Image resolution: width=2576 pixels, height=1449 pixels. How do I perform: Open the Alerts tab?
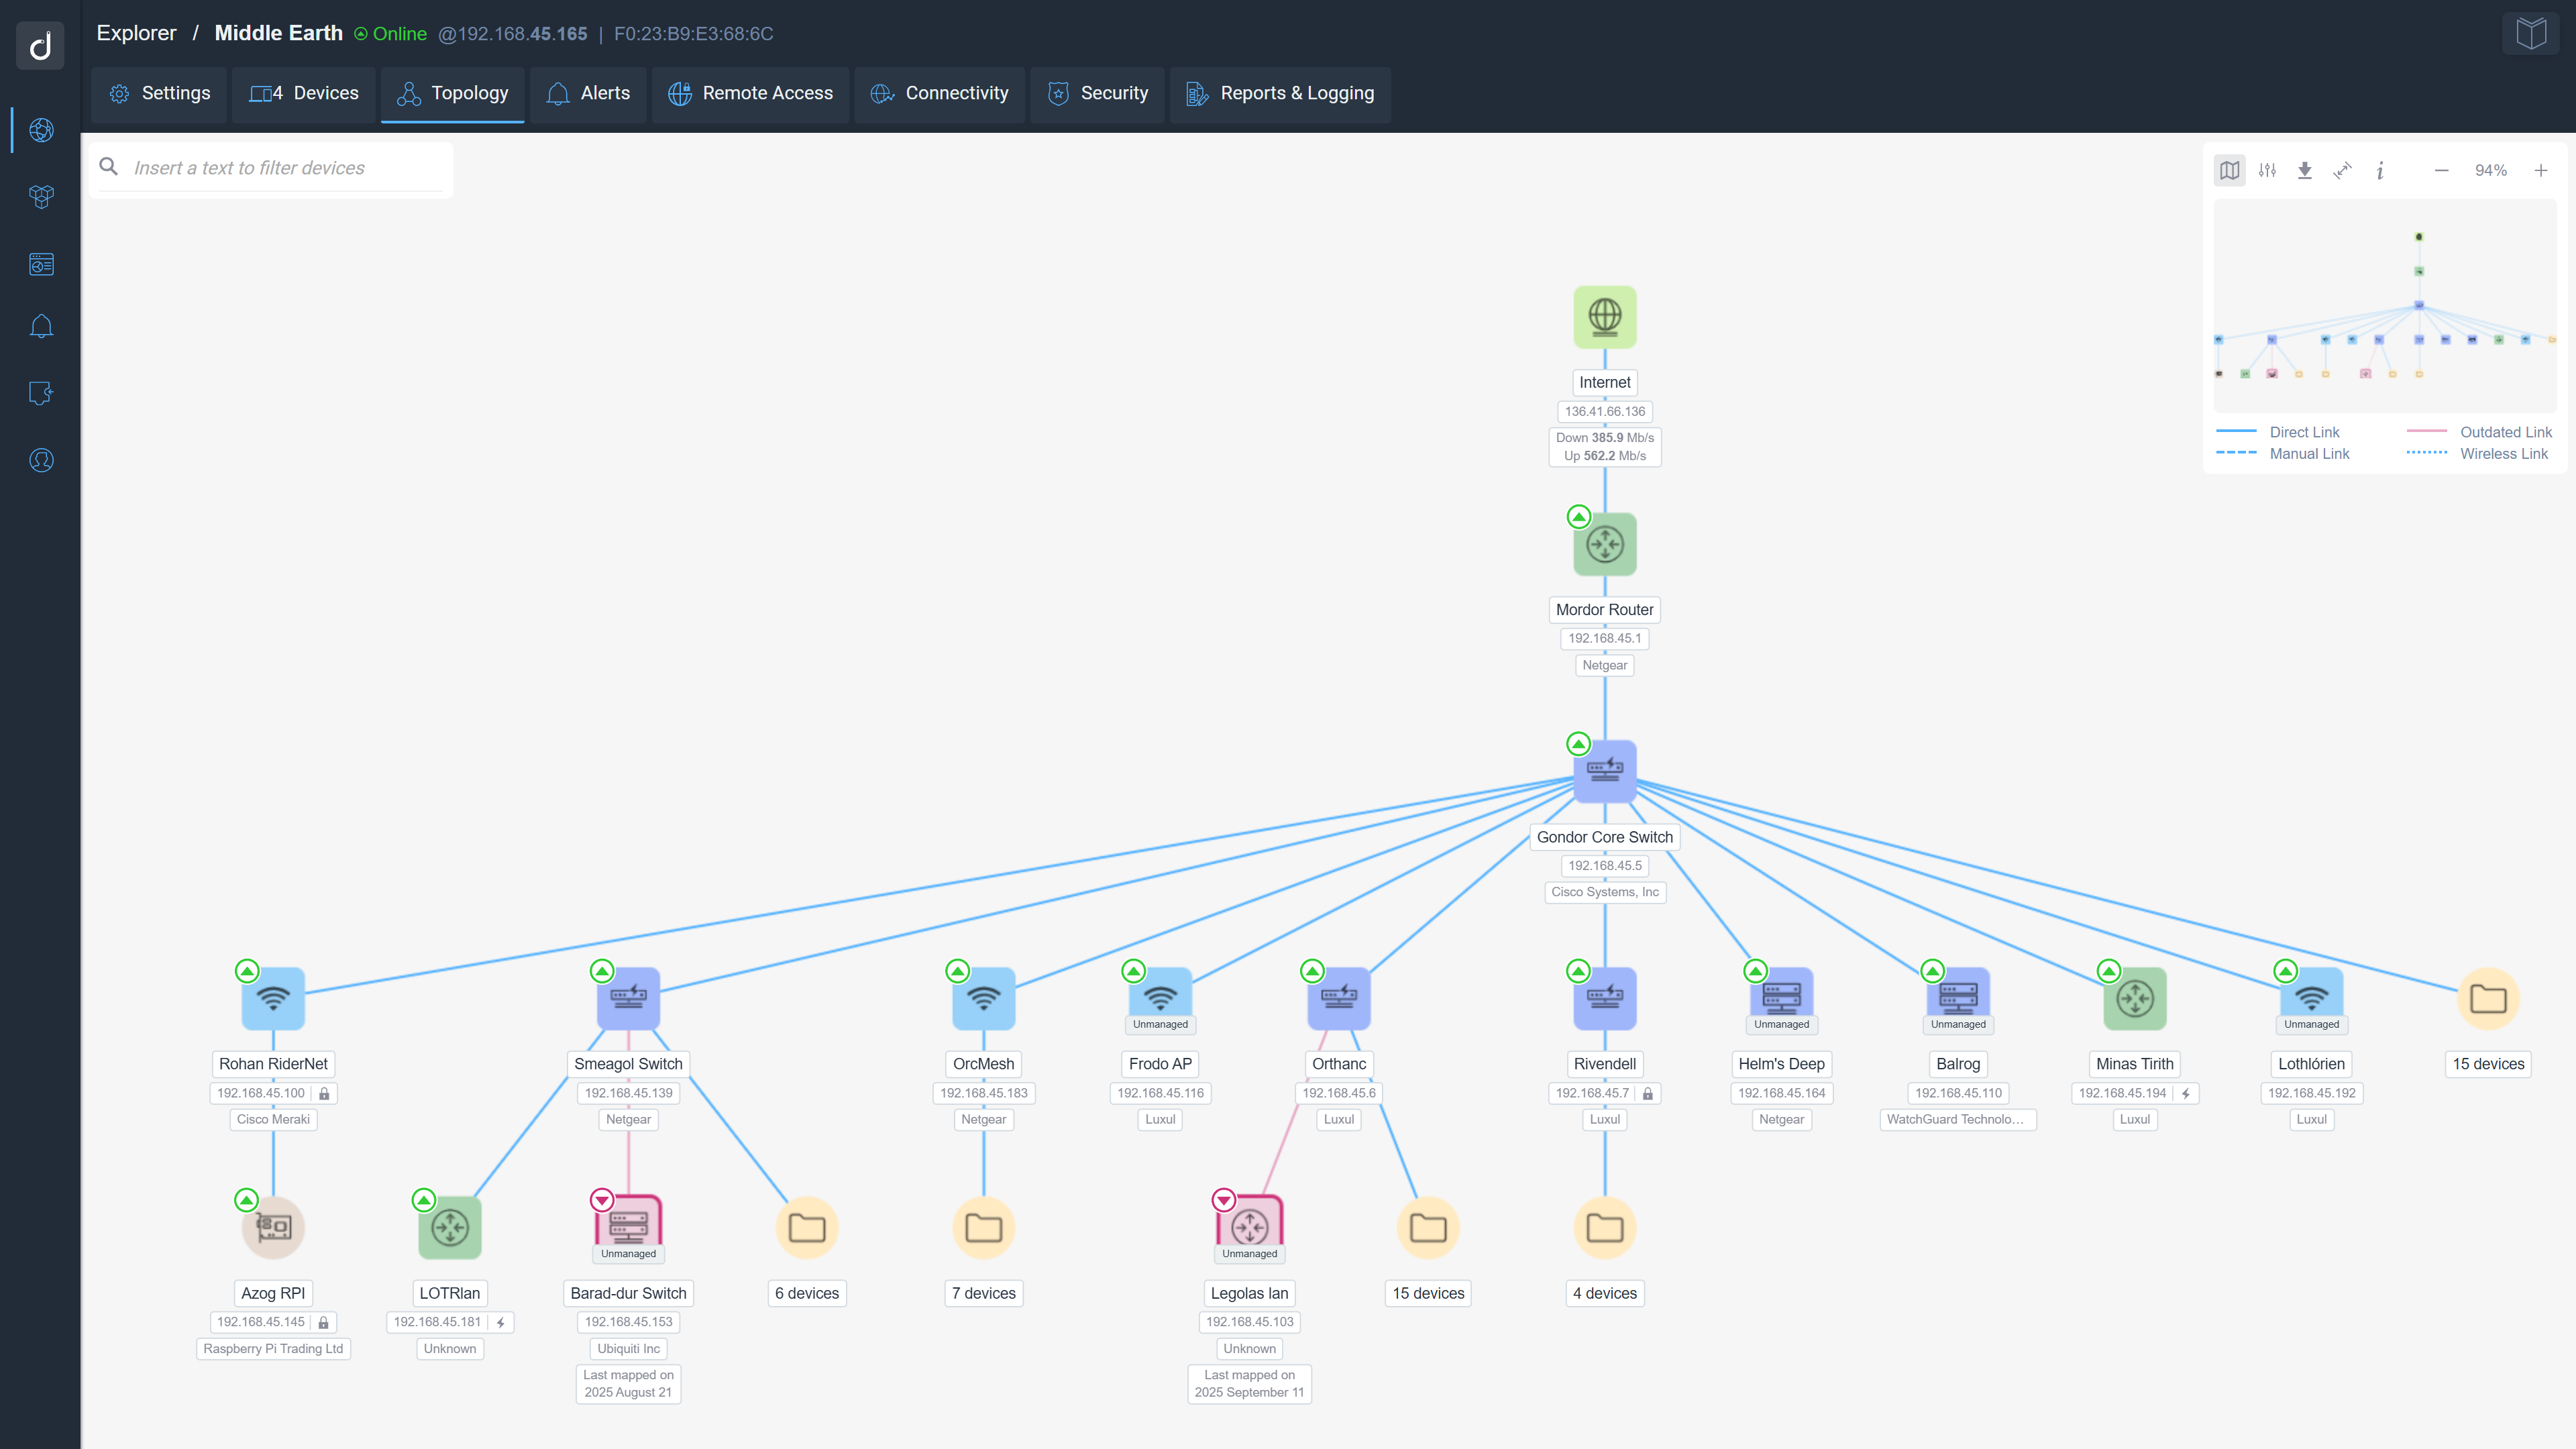coord(588,94)
